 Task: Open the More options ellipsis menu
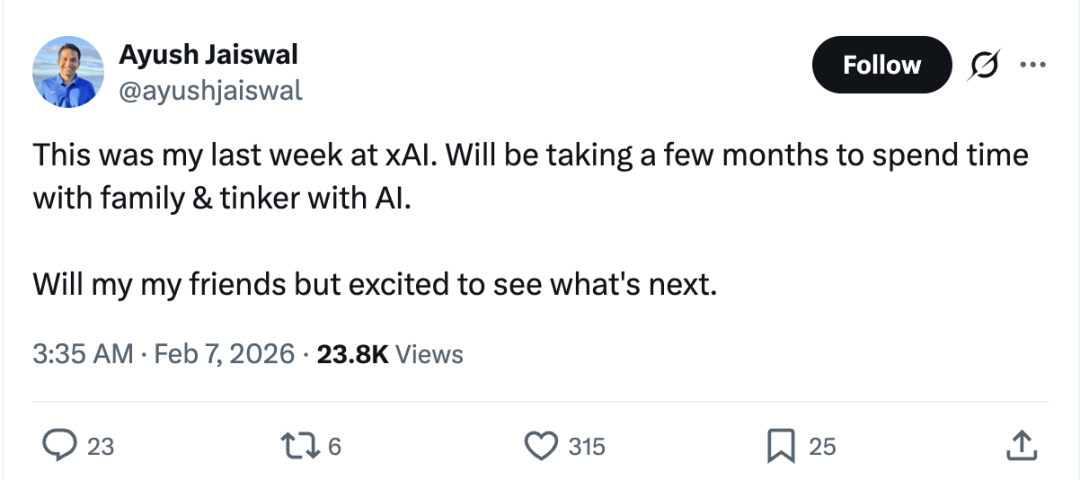tap(1030, 66)
